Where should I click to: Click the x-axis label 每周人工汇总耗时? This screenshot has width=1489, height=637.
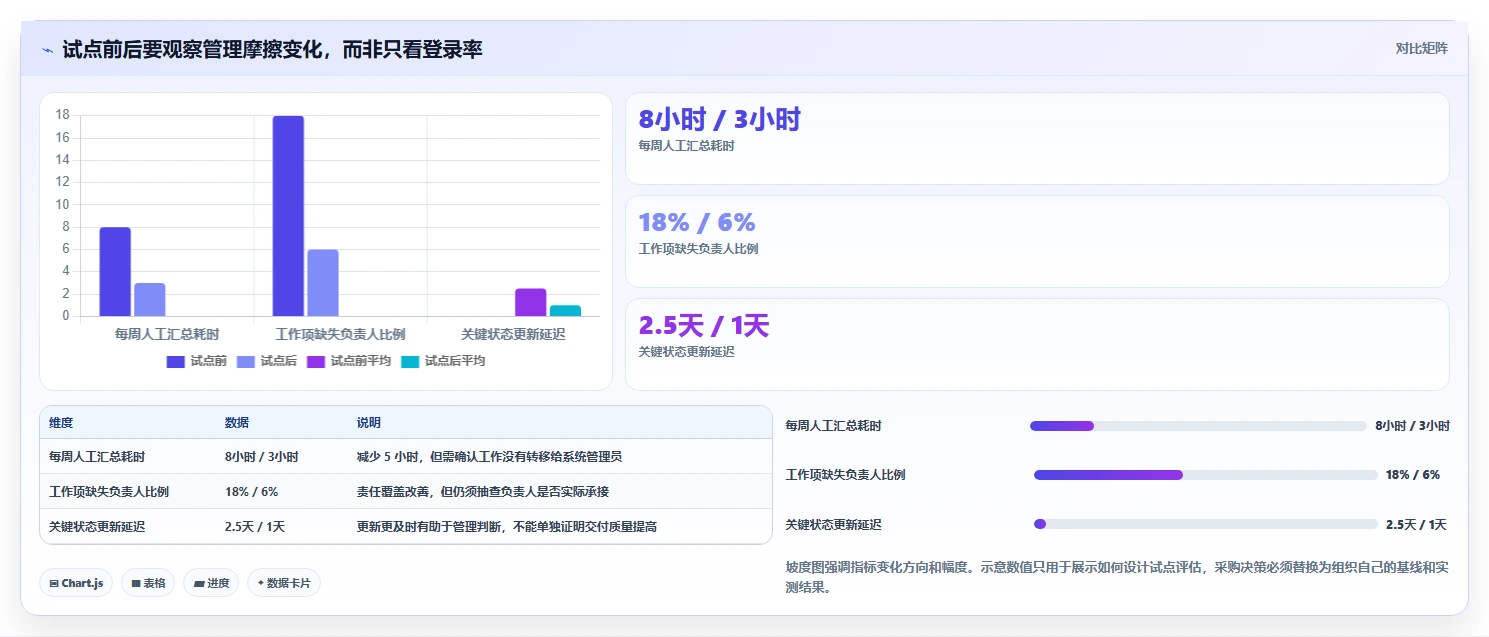167,334
